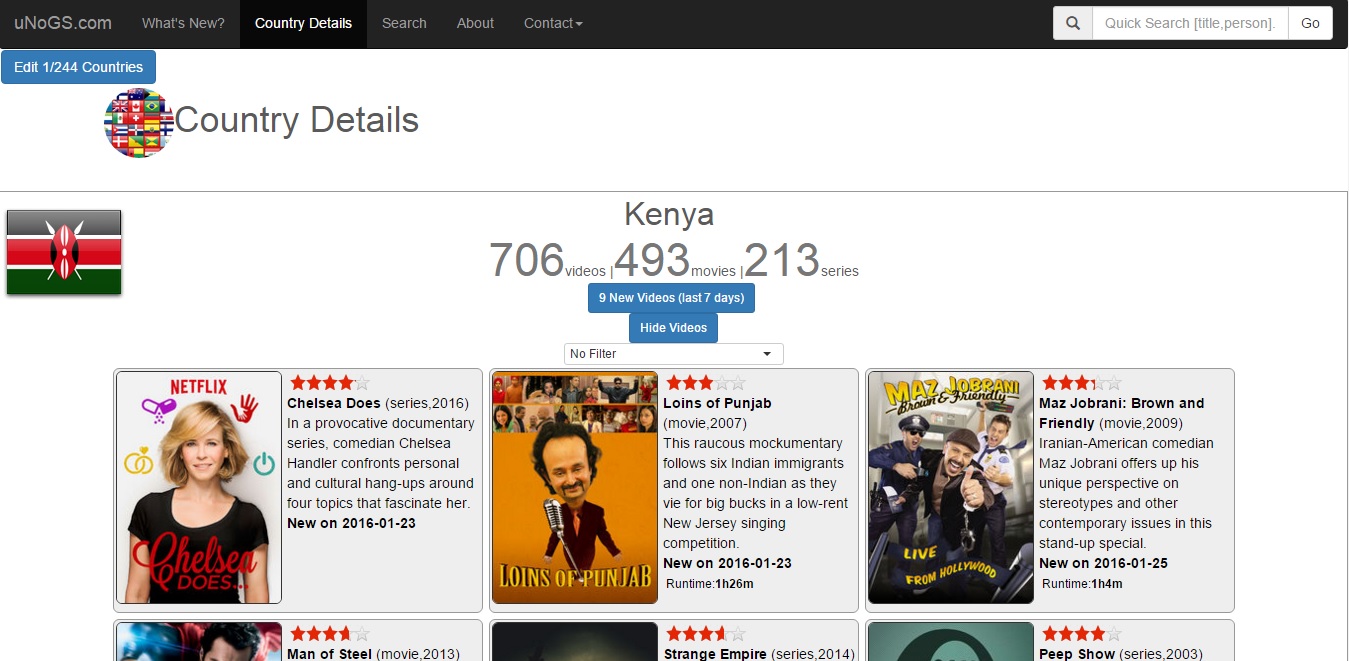Viewport: 1349px width, 661px height.
Task: Click the world flags globe icon
Action: (x=139, y=123)
